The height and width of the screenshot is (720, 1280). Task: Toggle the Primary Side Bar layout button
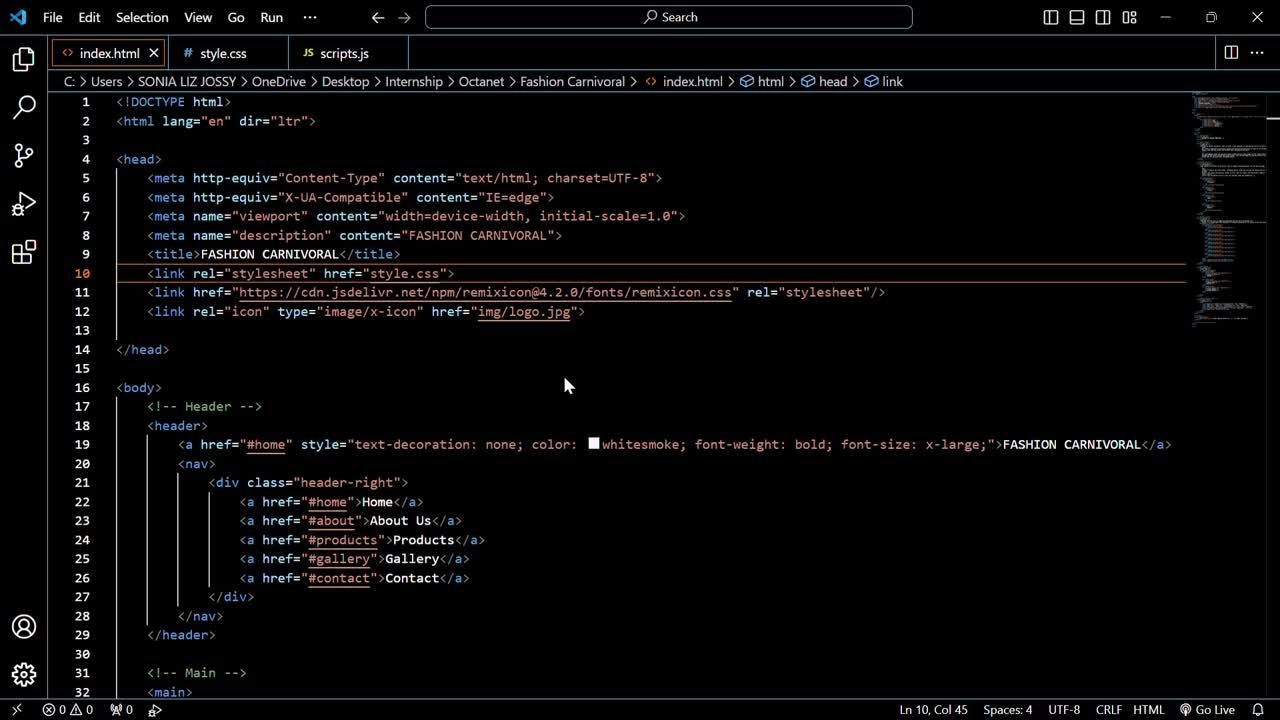coord(1051,17)
